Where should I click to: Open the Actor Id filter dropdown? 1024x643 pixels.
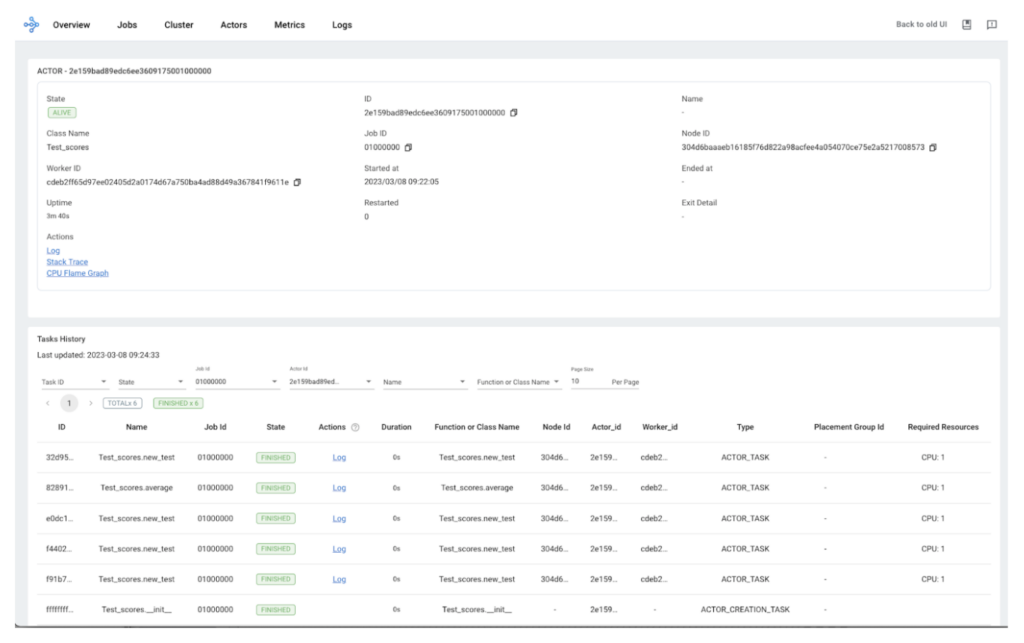323,381
